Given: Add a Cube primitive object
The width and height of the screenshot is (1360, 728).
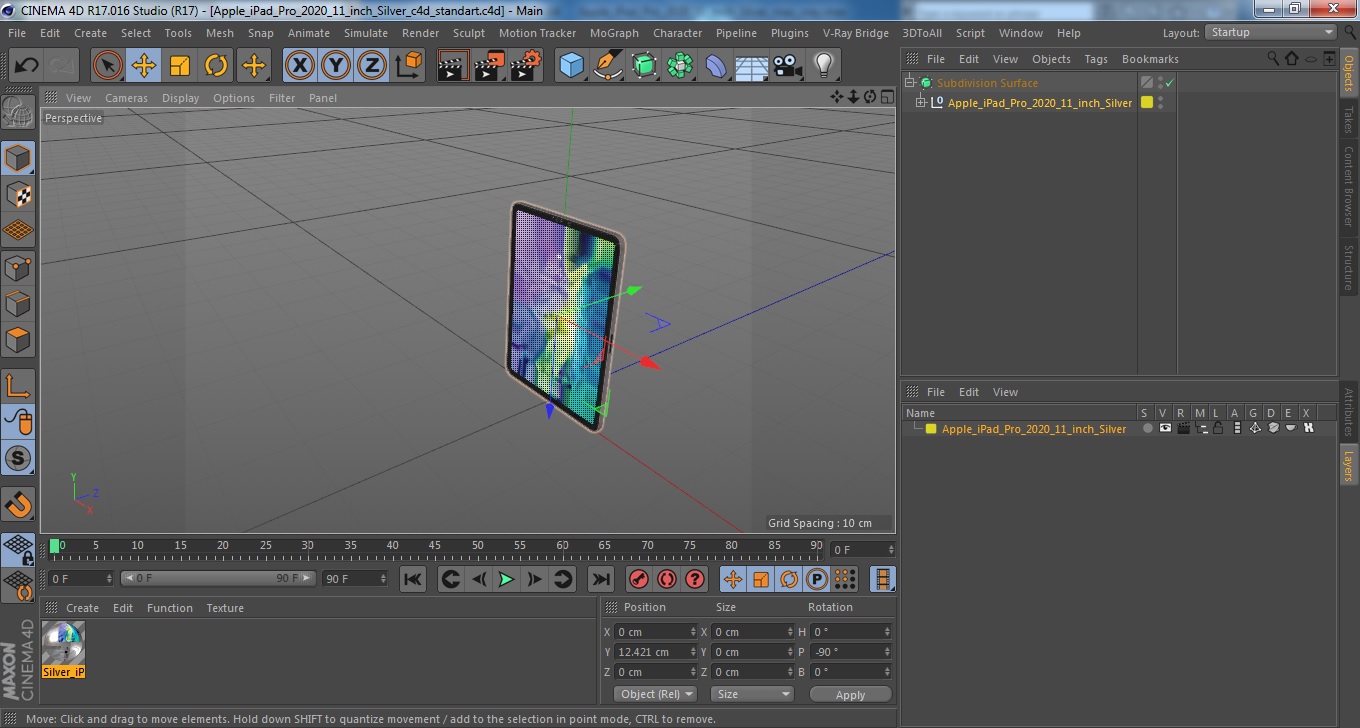Looking at the screenshot, I should (x=571, y=66).
